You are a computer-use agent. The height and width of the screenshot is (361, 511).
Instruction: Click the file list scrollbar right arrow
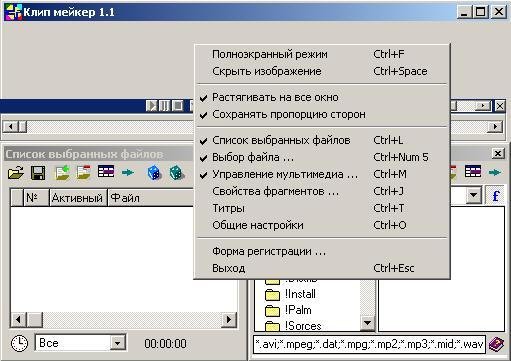tap(229, 320)
